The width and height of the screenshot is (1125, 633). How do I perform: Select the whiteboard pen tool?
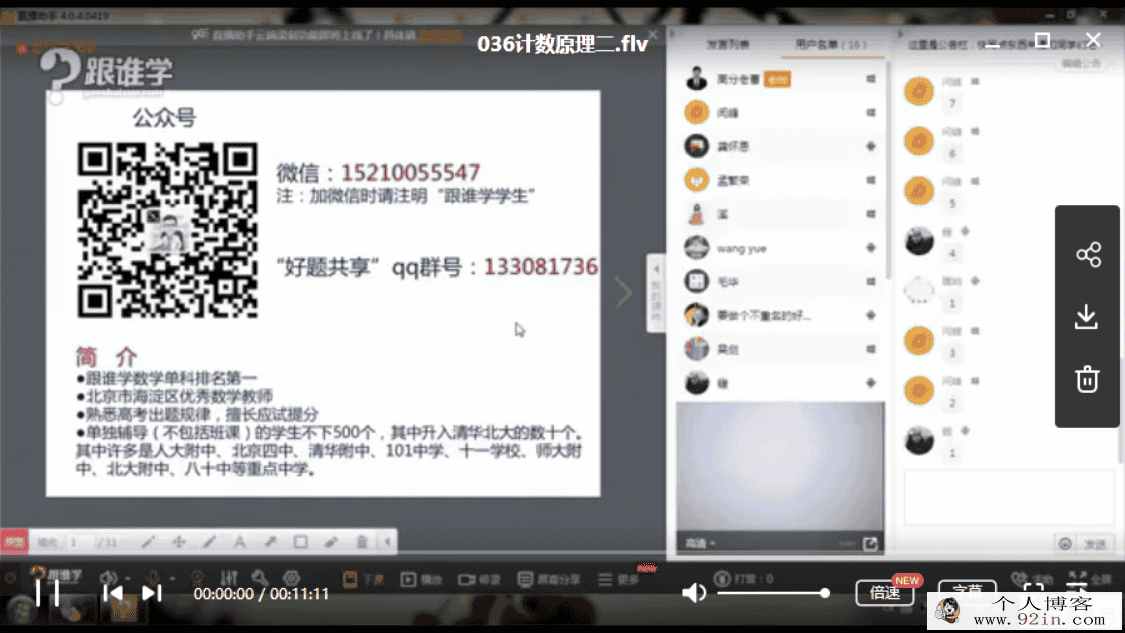click(148, 542)
